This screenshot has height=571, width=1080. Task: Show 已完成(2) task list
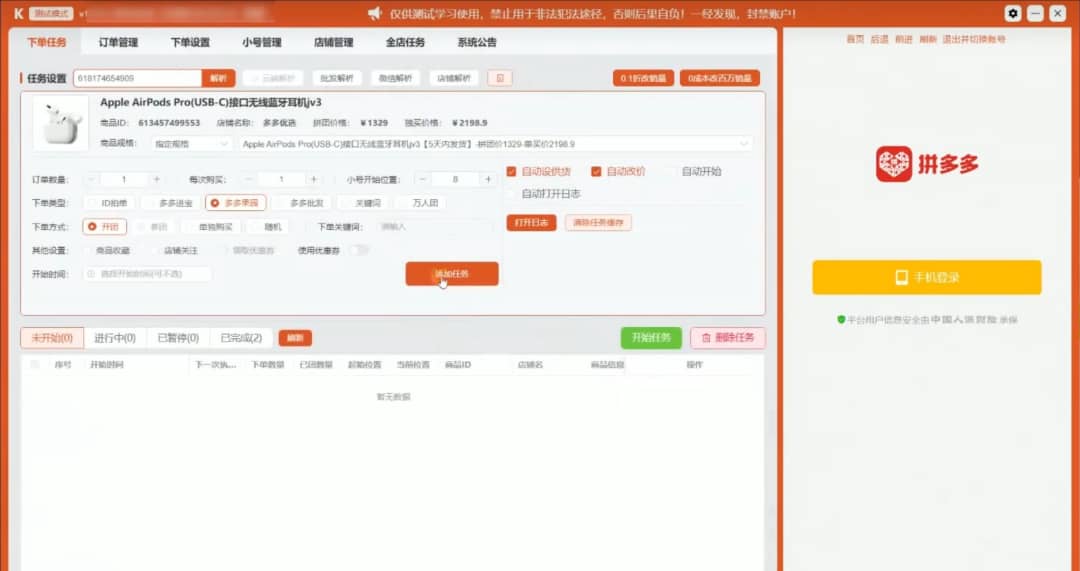pos(241,338)
